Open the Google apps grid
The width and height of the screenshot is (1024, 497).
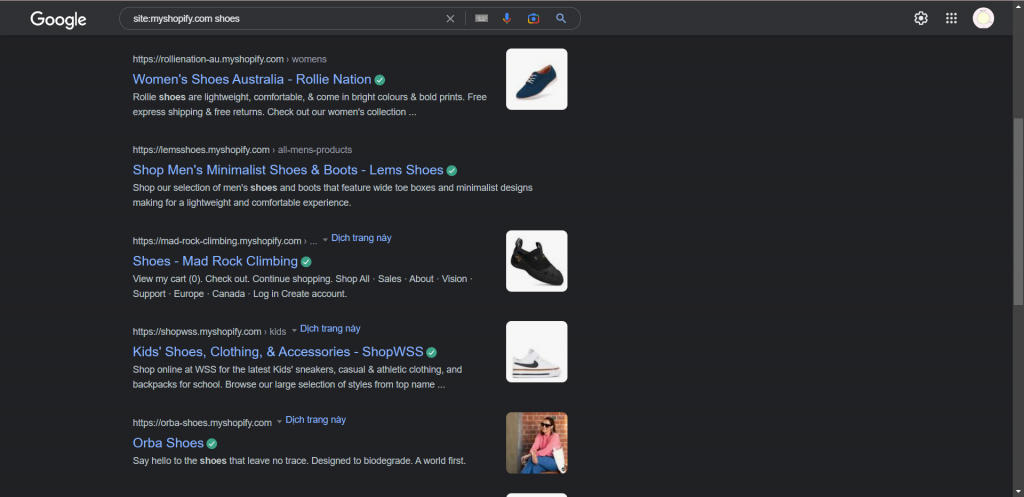tap(952, 18)
